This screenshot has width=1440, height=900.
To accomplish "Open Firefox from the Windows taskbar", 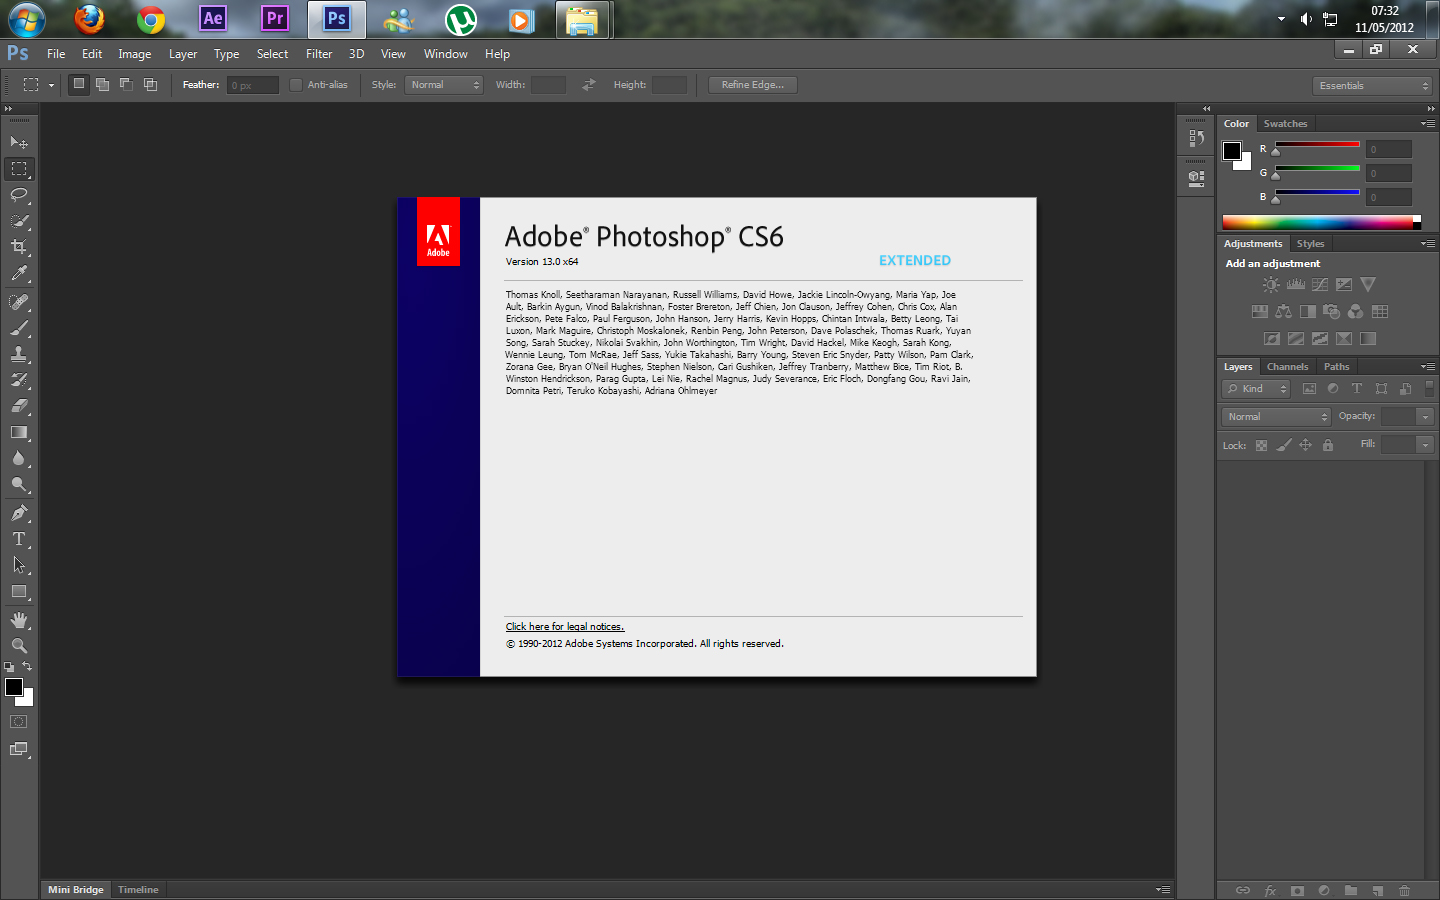I will (90, 19).
